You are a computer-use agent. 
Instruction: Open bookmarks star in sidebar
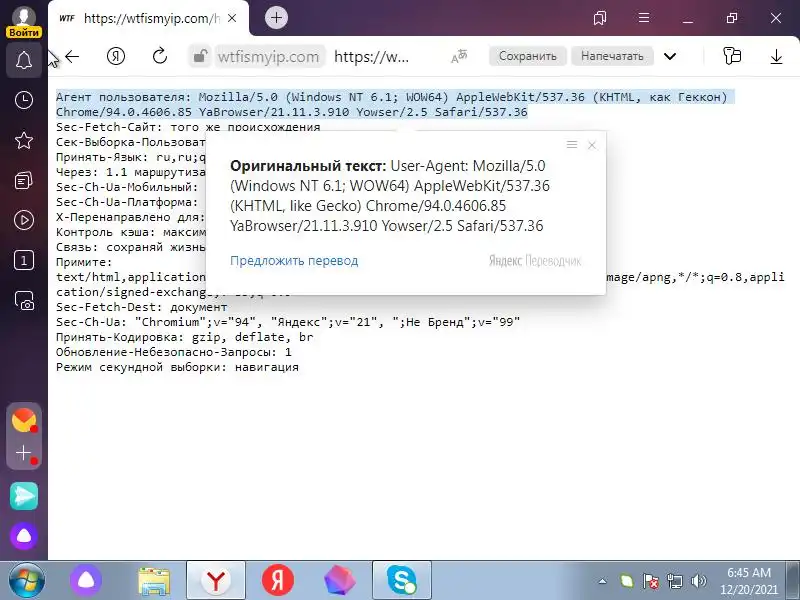(24, 140)
